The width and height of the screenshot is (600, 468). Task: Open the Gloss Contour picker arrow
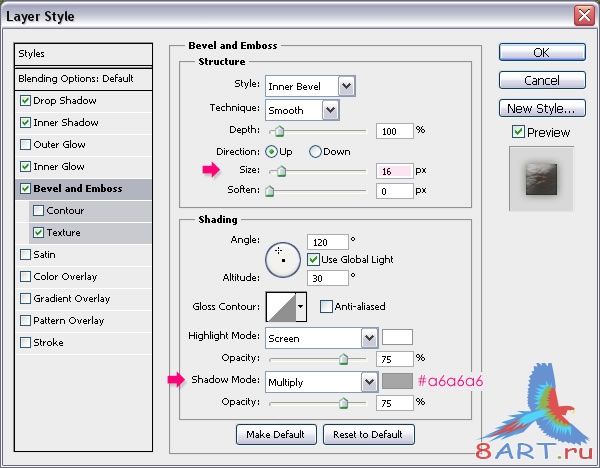coord(301,307)
